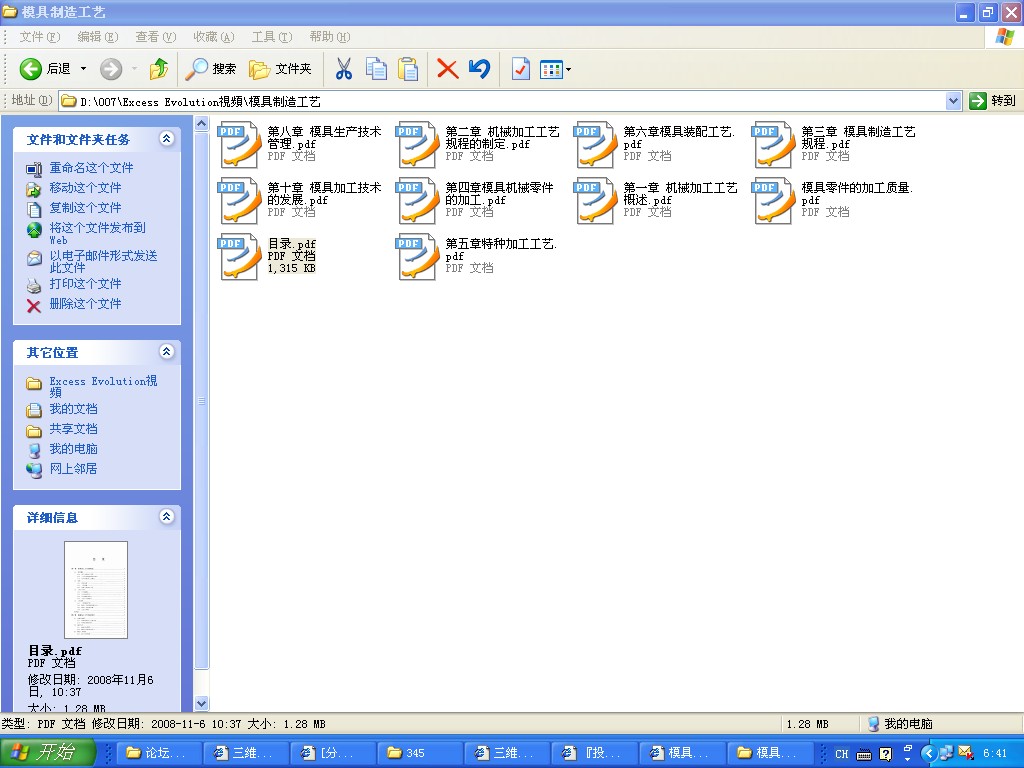This screenshot has width=1024, height=768.
Task: Click the Paste clipboard icon
Action: pyautogui.click(x=408, y=69)
